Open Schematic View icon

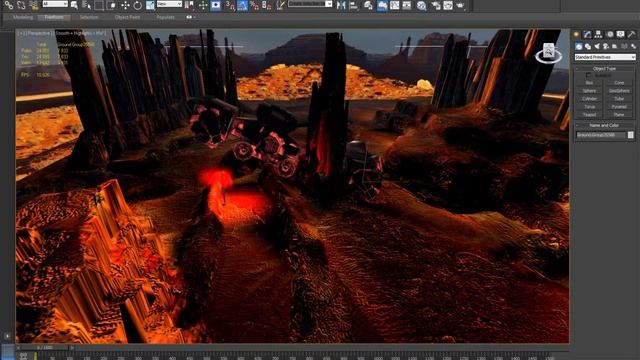pos(407,5)
